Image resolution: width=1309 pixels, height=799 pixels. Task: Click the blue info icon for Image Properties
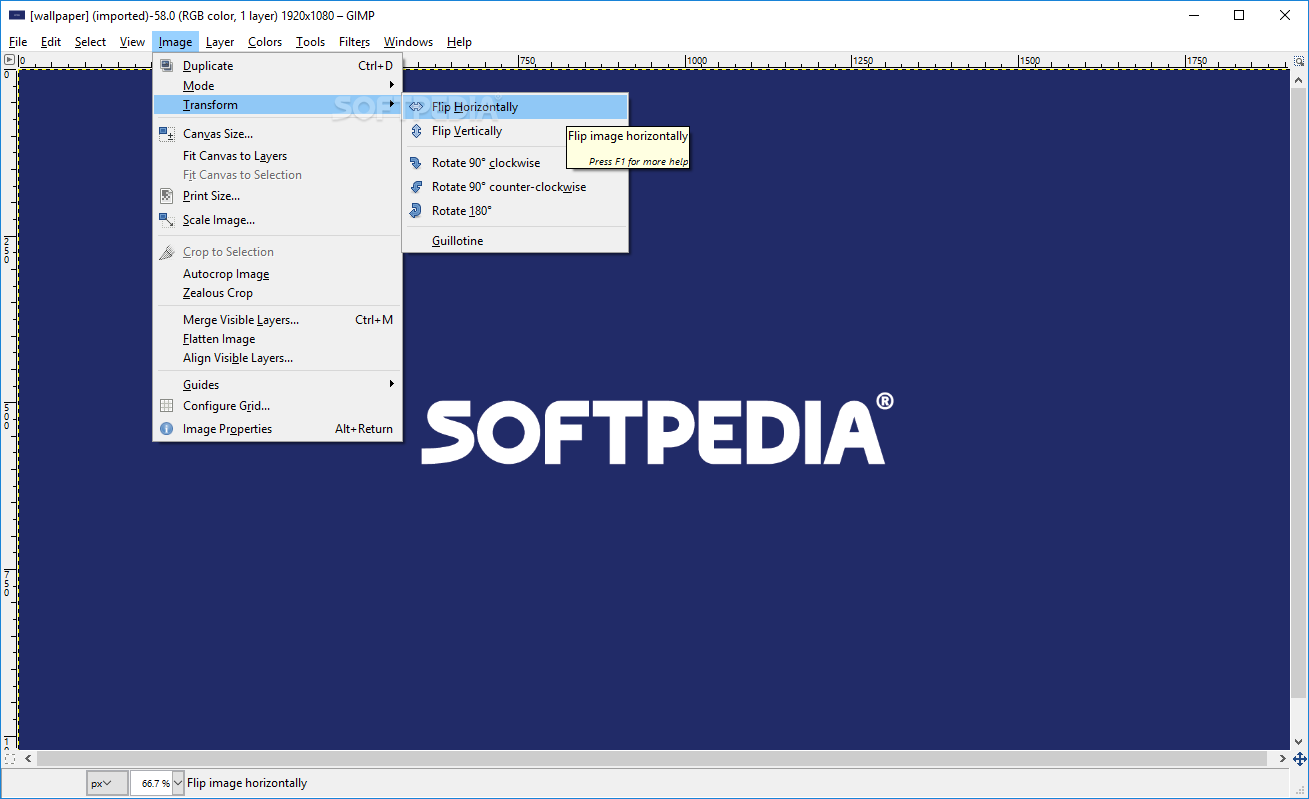[x=167, y=429]
